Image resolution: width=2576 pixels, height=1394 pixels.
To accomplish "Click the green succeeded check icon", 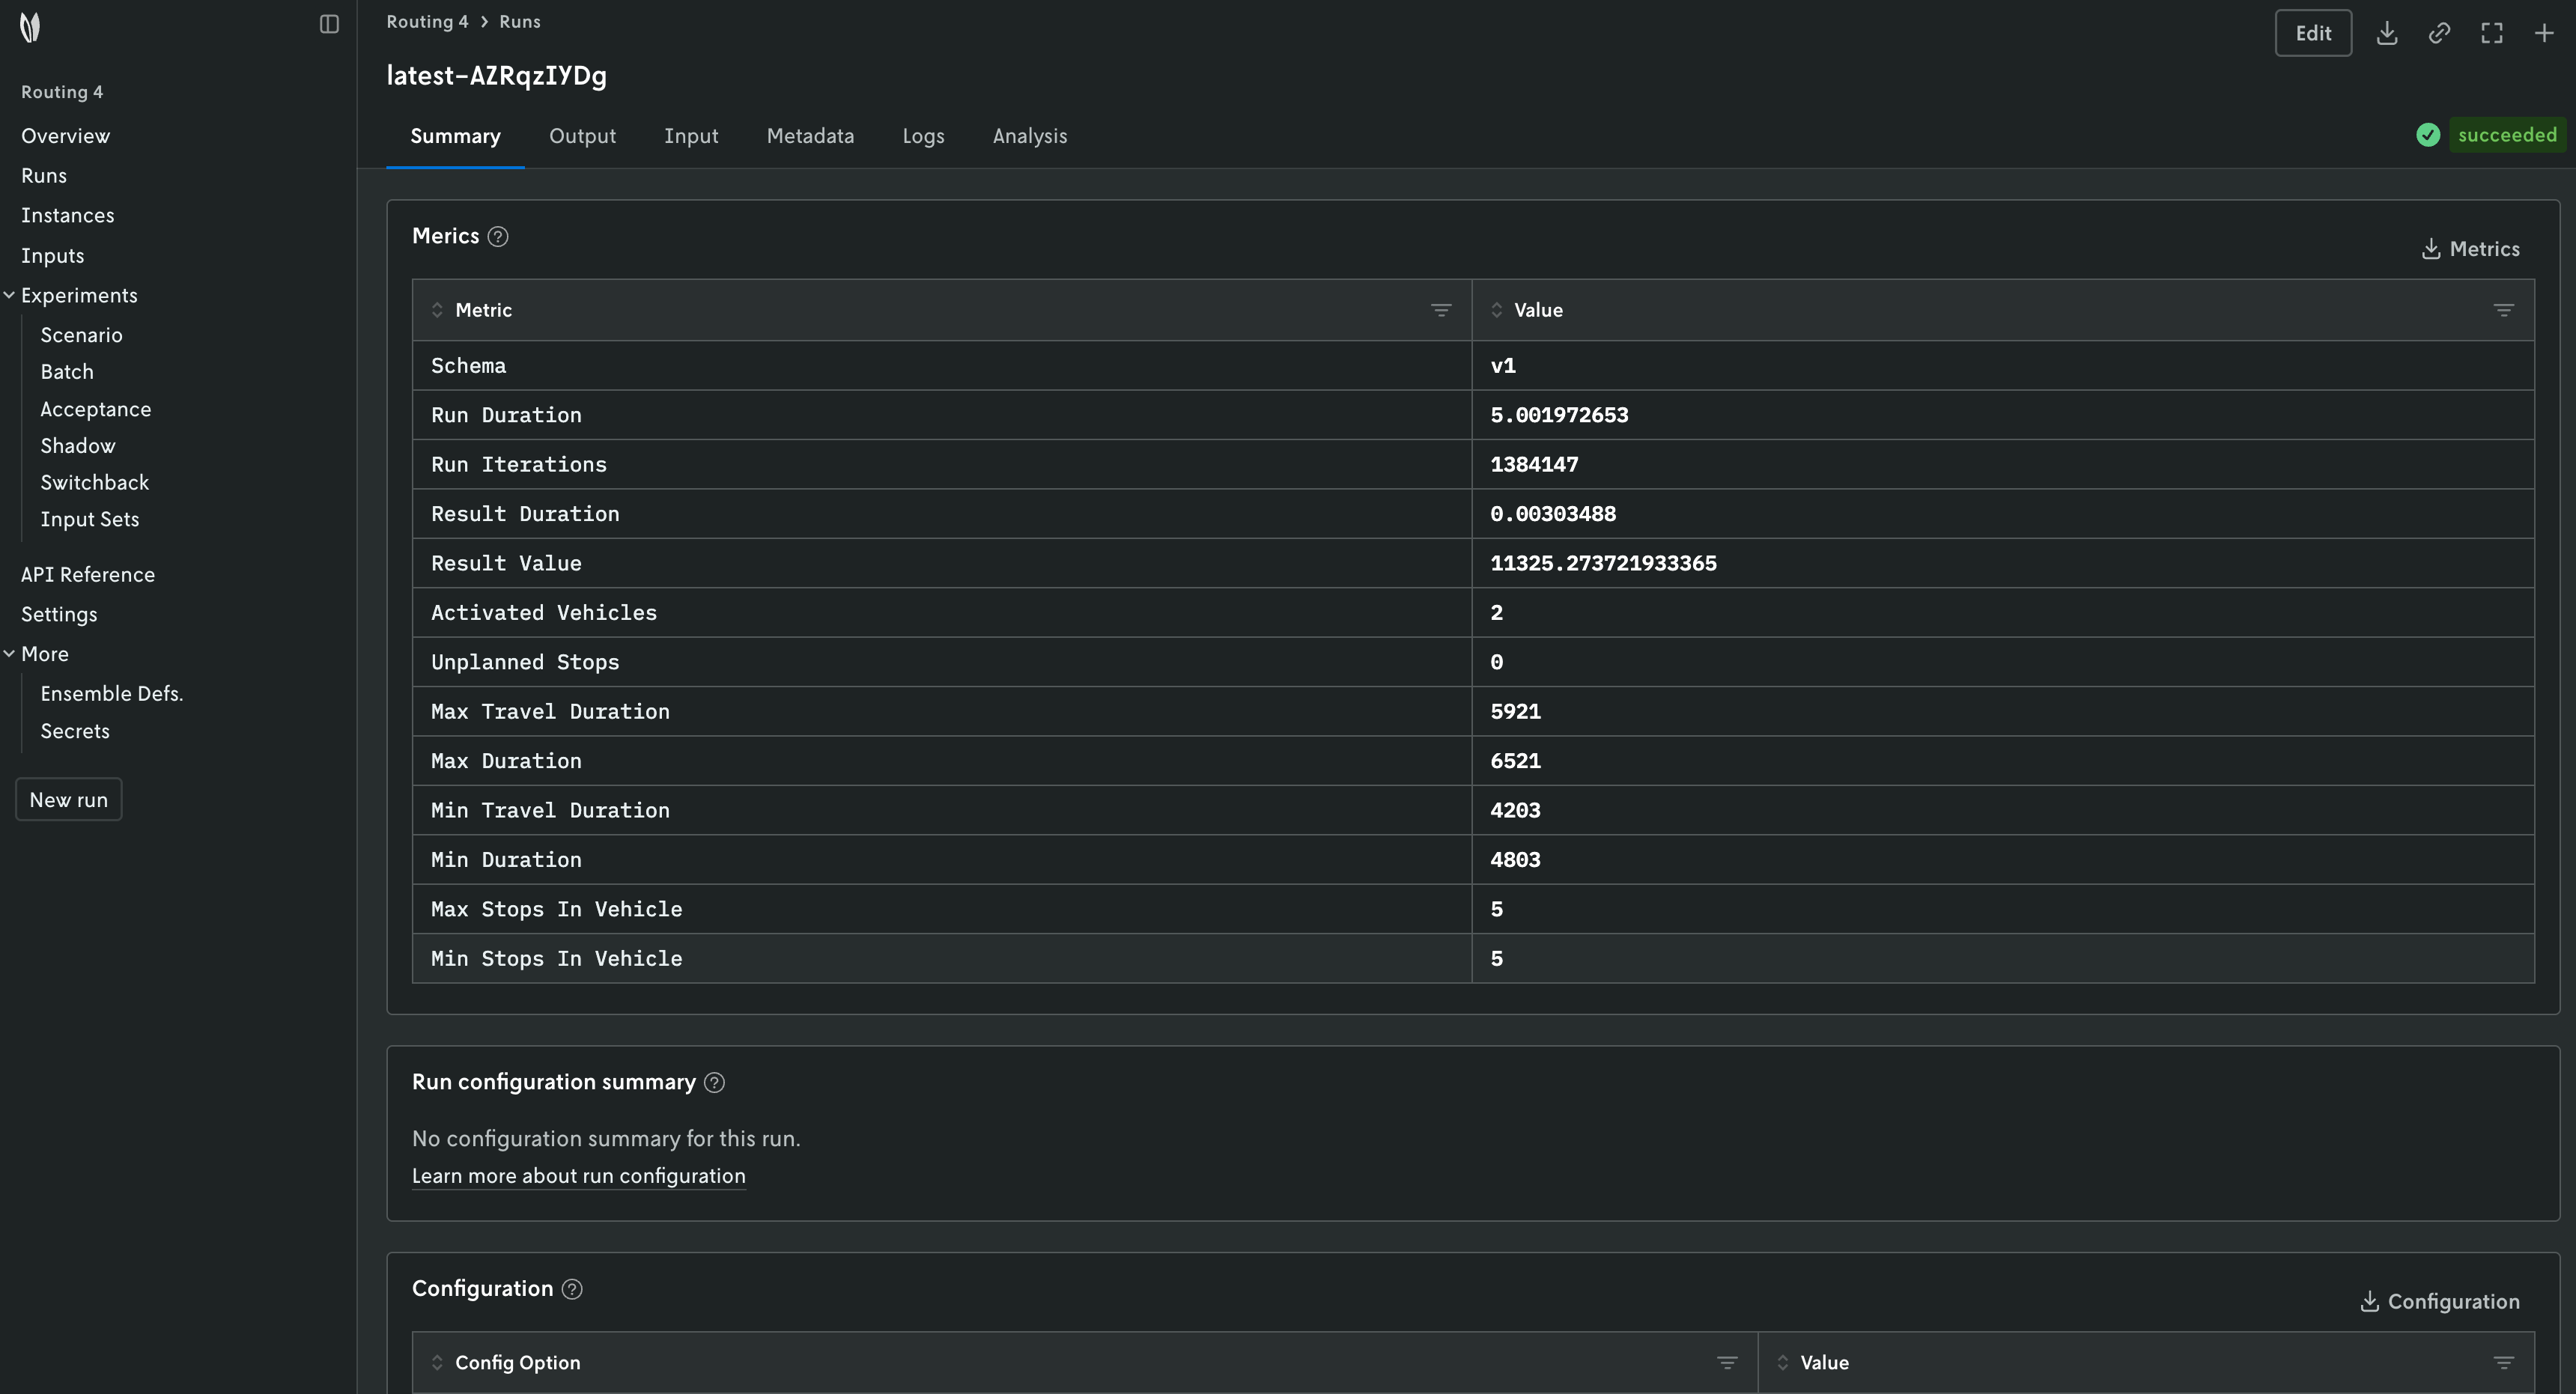I will point(2428,135).
